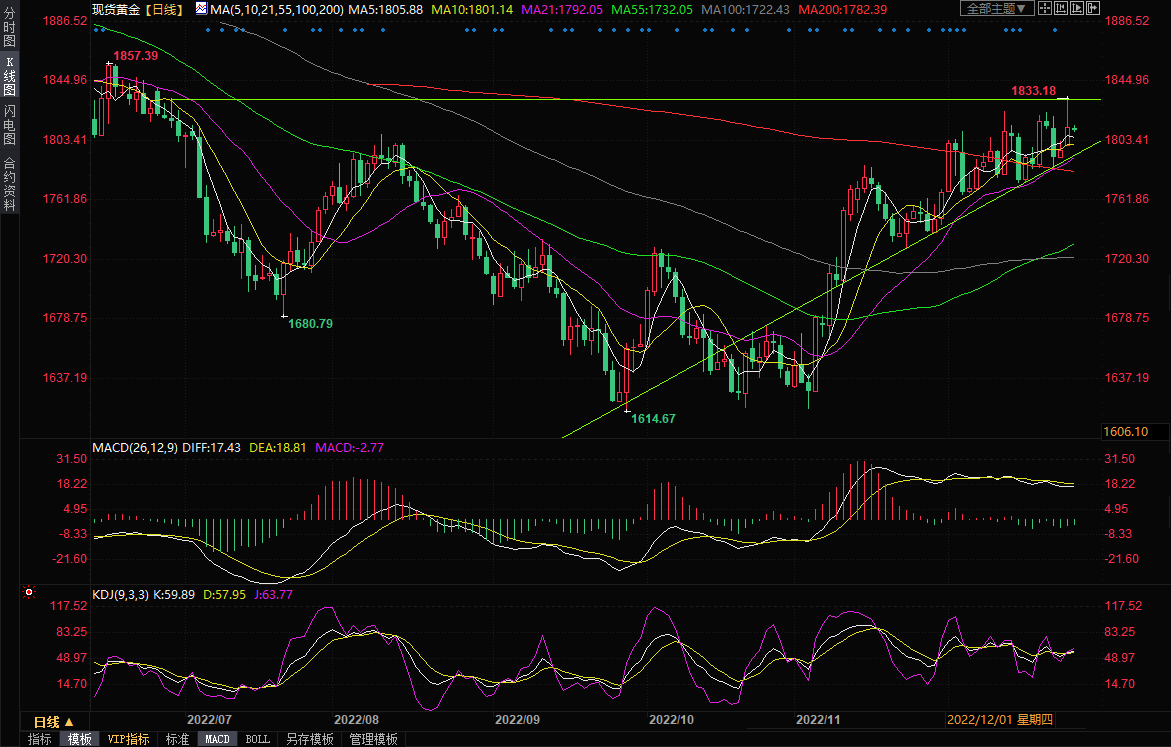
Task: Toggle the 指标 tab at bottom
Action: pyautogui.click(x=40, y=739)
